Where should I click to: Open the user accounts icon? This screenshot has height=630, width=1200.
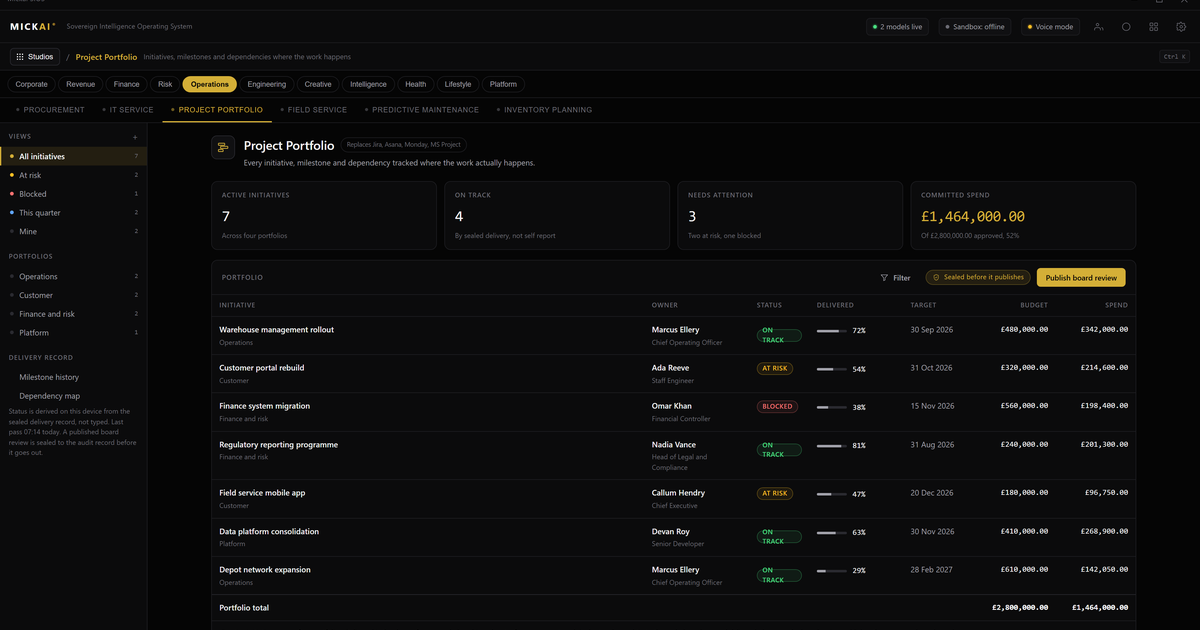(x=1098, y=27)
